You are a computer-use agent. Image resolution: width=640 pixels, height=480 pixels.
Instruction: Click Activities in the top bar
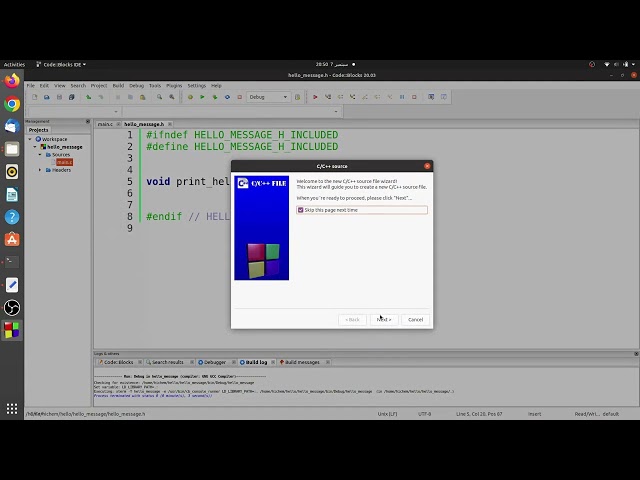coord(14,64)
